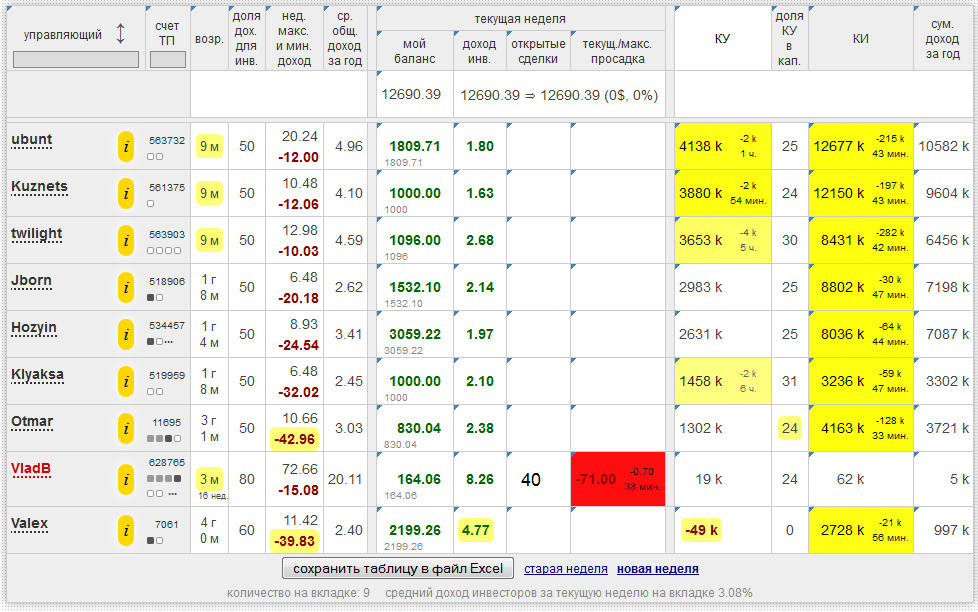
Task: Click the КИ value 8431 k
Action: pos(843,241)
